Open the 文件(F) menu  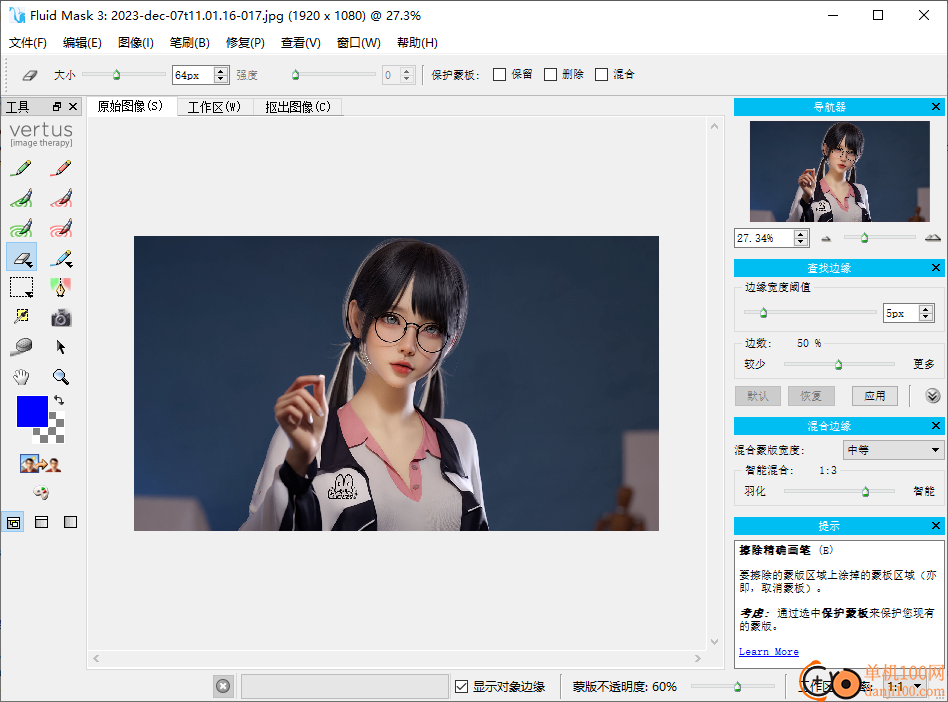click(28, 42)
